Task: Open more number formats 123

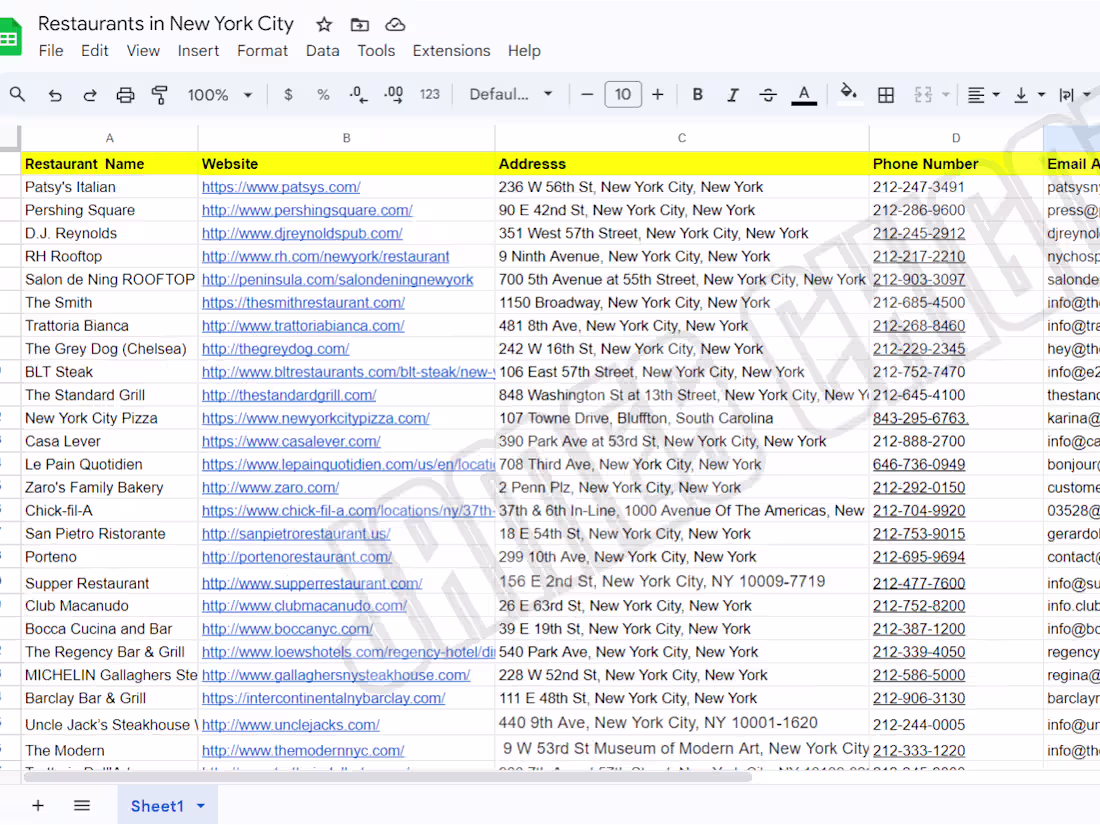Action: click(429, 94)
